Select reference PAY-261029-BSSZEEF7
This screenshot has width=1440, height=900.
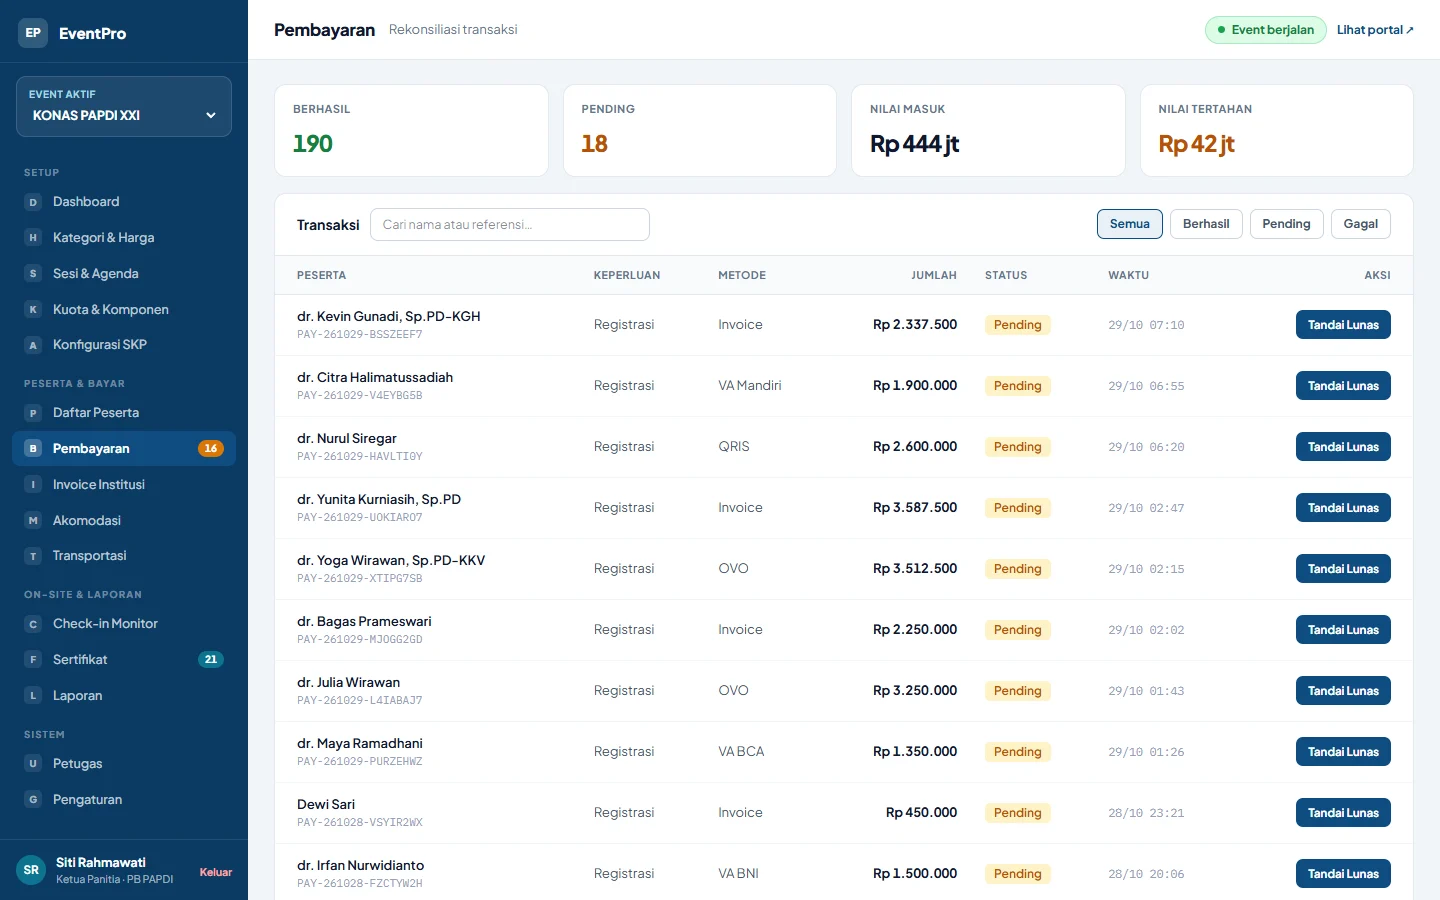click(x=360, y=335)
